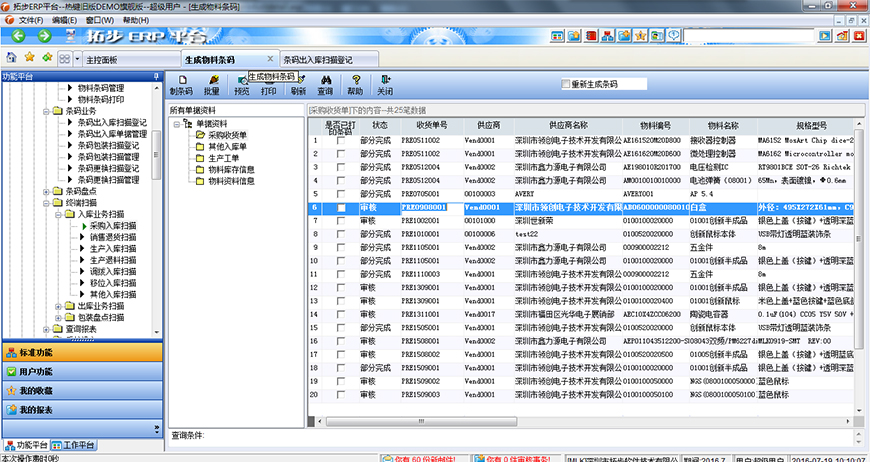The image size is (870, 462).
Task: Click the yellow star favorites icon
Action: coord(29,58)
